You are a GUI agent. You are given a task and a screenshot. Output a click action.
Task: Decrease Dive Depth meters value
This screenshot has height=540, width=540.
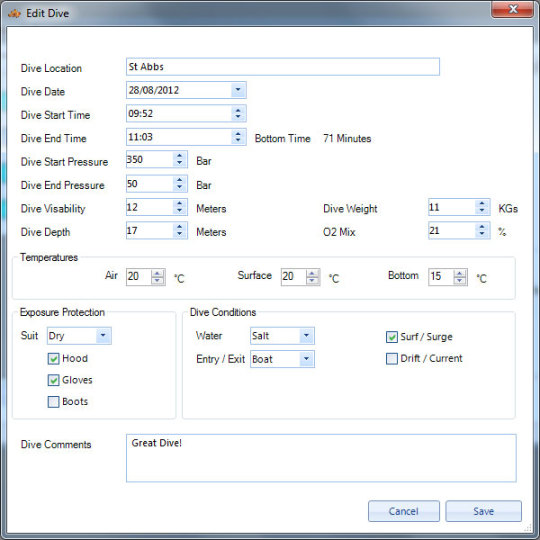pos(179,234)
